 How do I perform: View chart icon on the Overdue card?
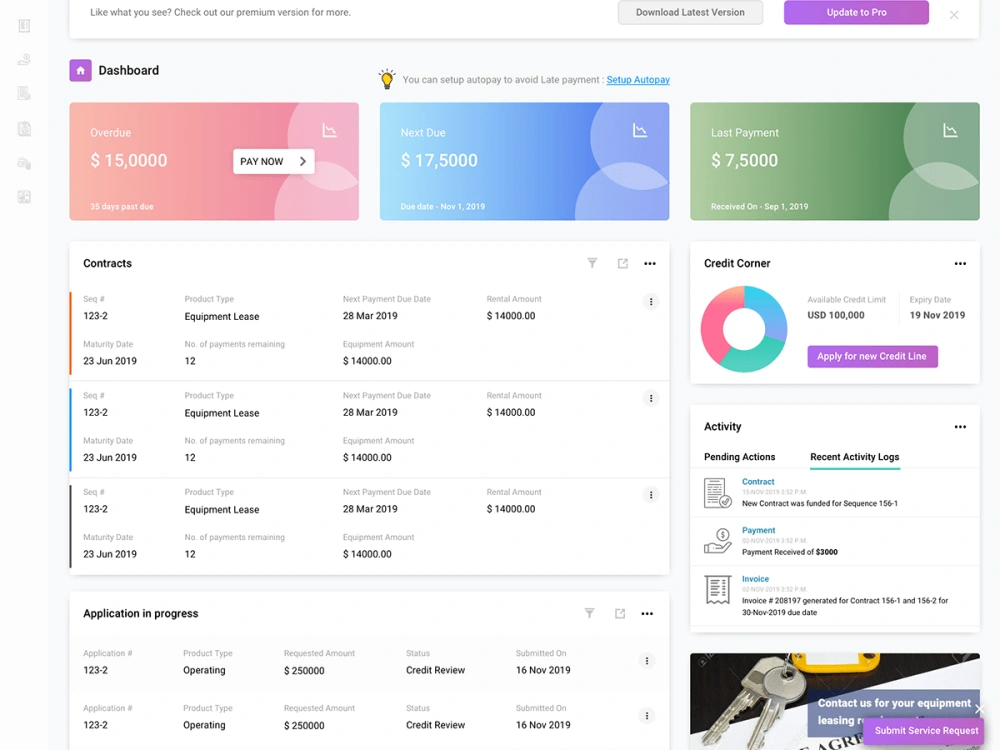[329, 131]
